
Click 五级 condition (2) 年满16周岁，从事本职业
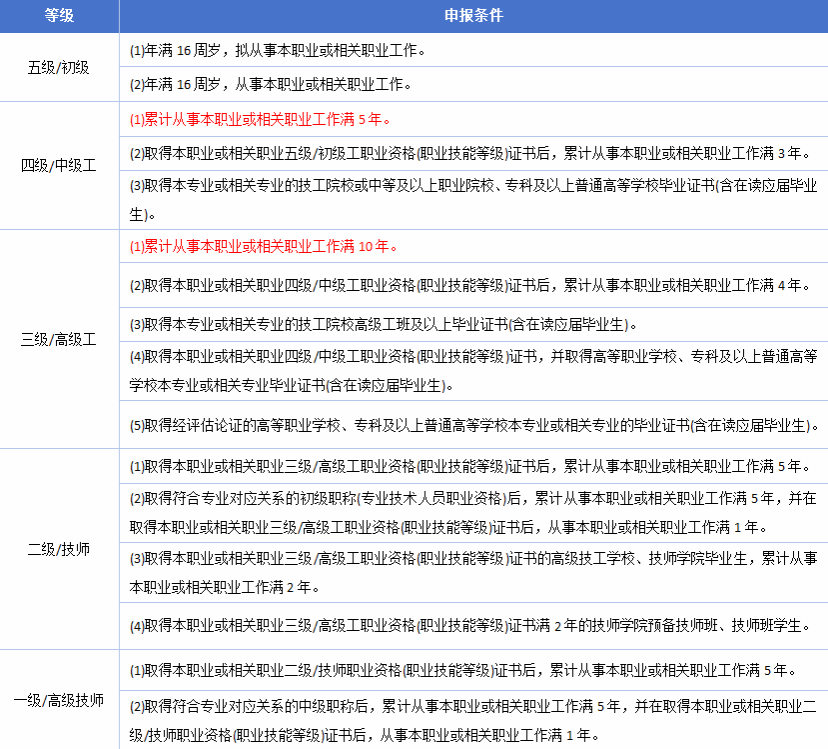point(271,84)
